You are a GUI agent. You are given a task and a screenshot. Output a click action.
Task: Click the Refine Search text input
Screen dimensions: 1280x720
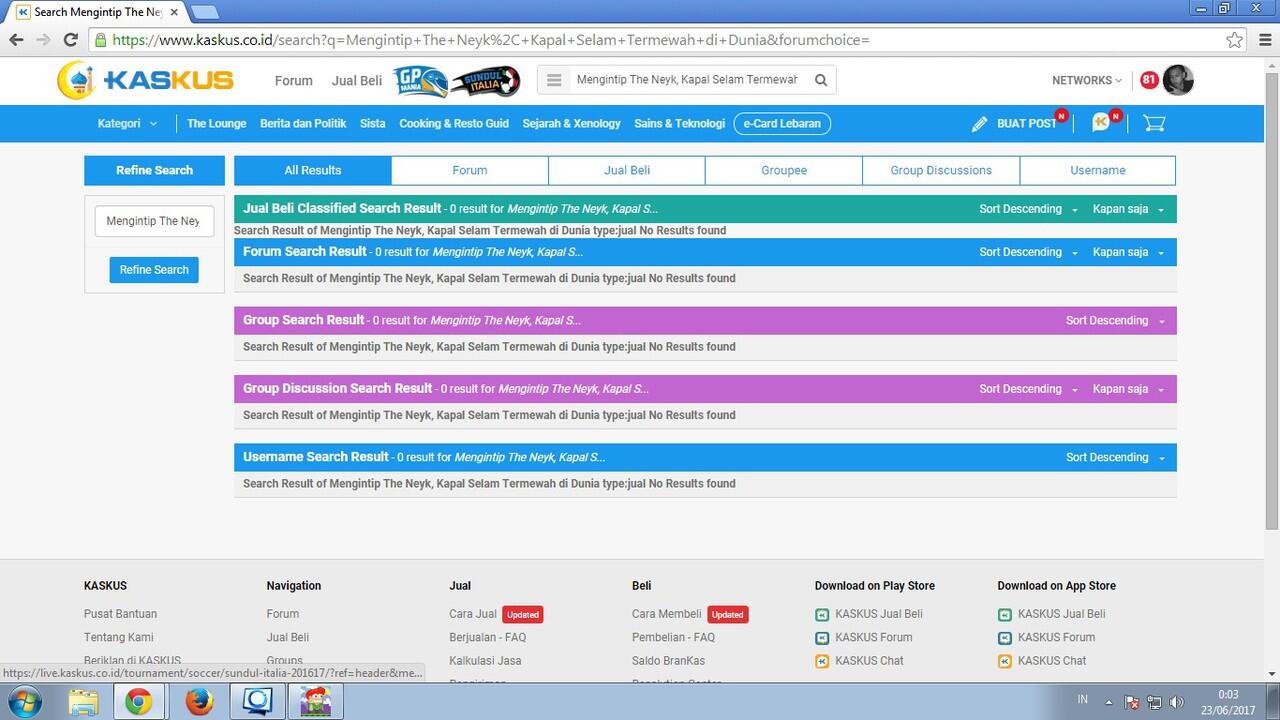(x=154, y=221)
